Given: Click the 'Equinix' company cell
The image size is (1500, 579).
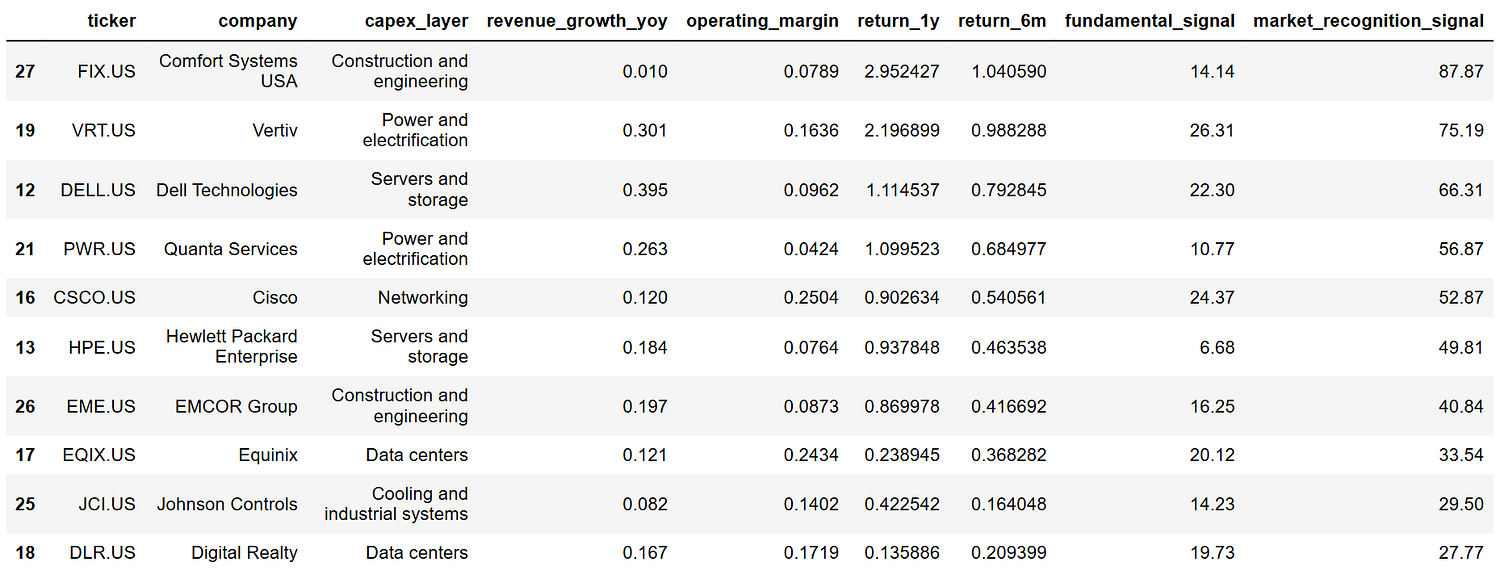Looking at the screenshot, I should 268,455.
